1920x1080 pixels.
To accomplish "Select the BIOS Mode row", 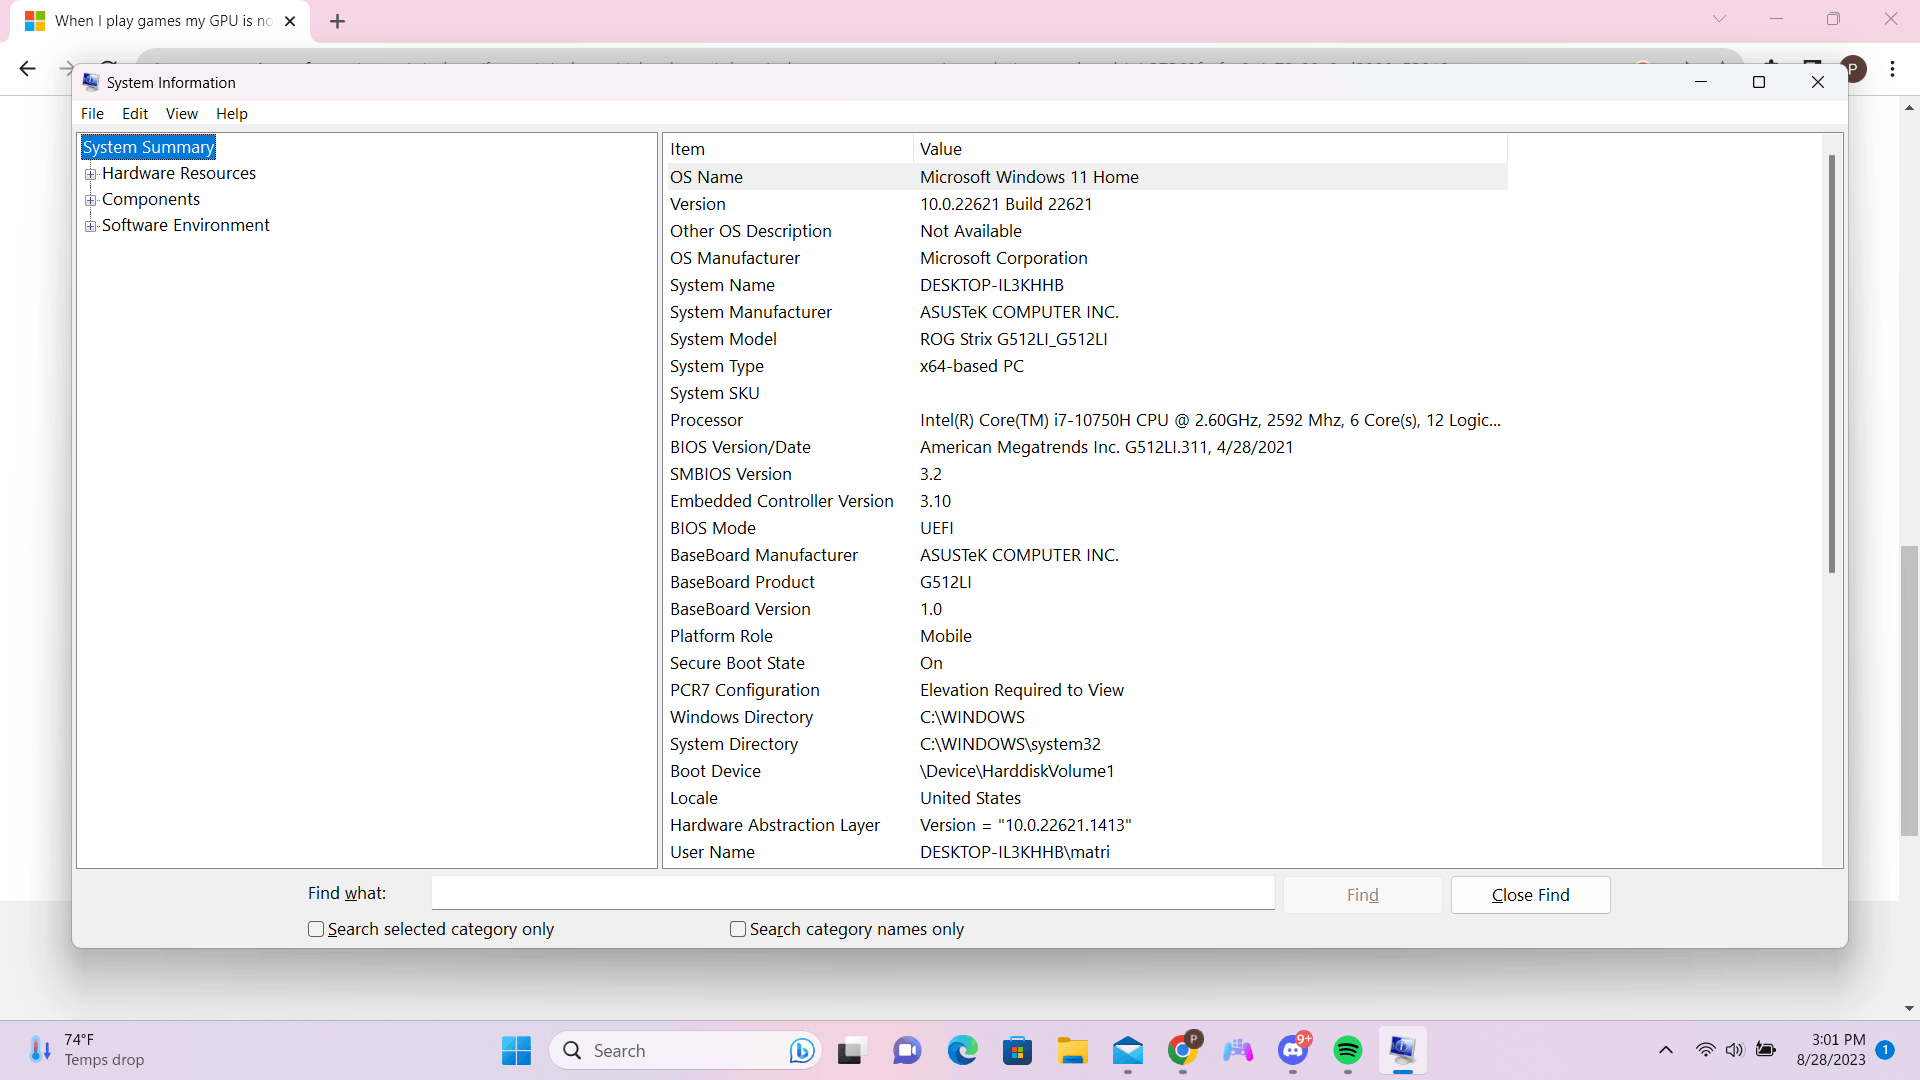I will tap(1087, 528).
